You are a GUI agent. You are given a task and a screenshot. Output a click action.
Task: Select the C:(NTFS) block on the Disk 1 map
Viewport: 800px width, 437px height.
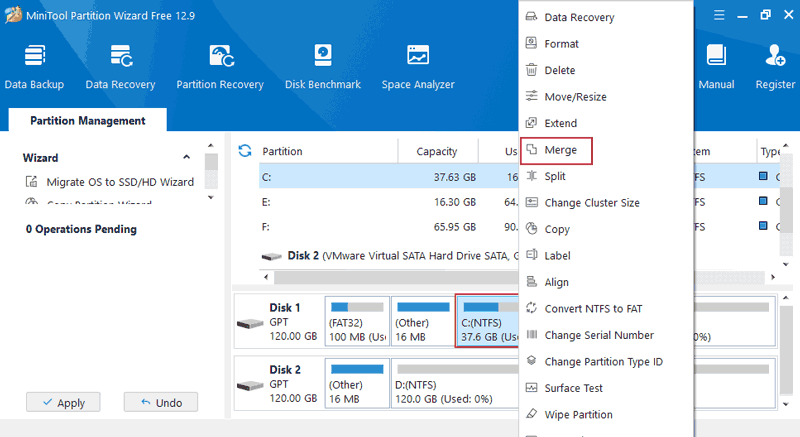(486, 323)
